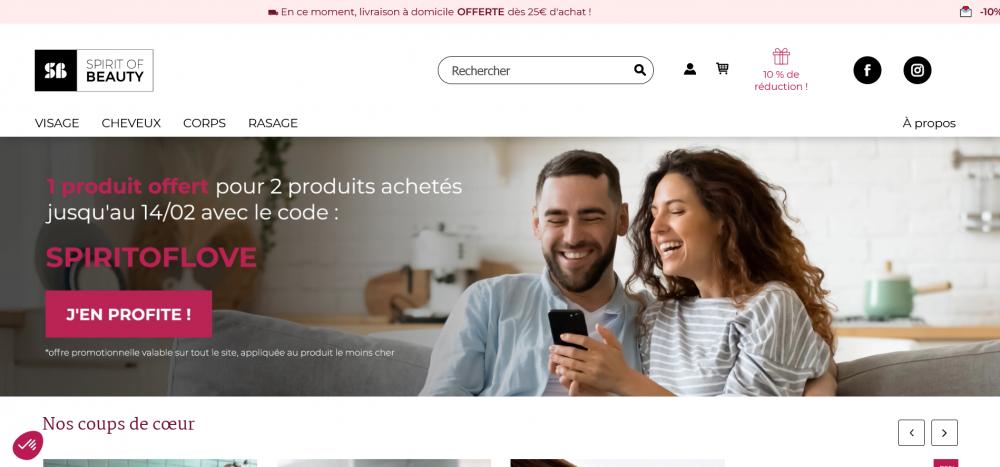Open the CHEVEUX menu
The image size is (1000, 467).
pyautogui.click(x=131, y=123)
